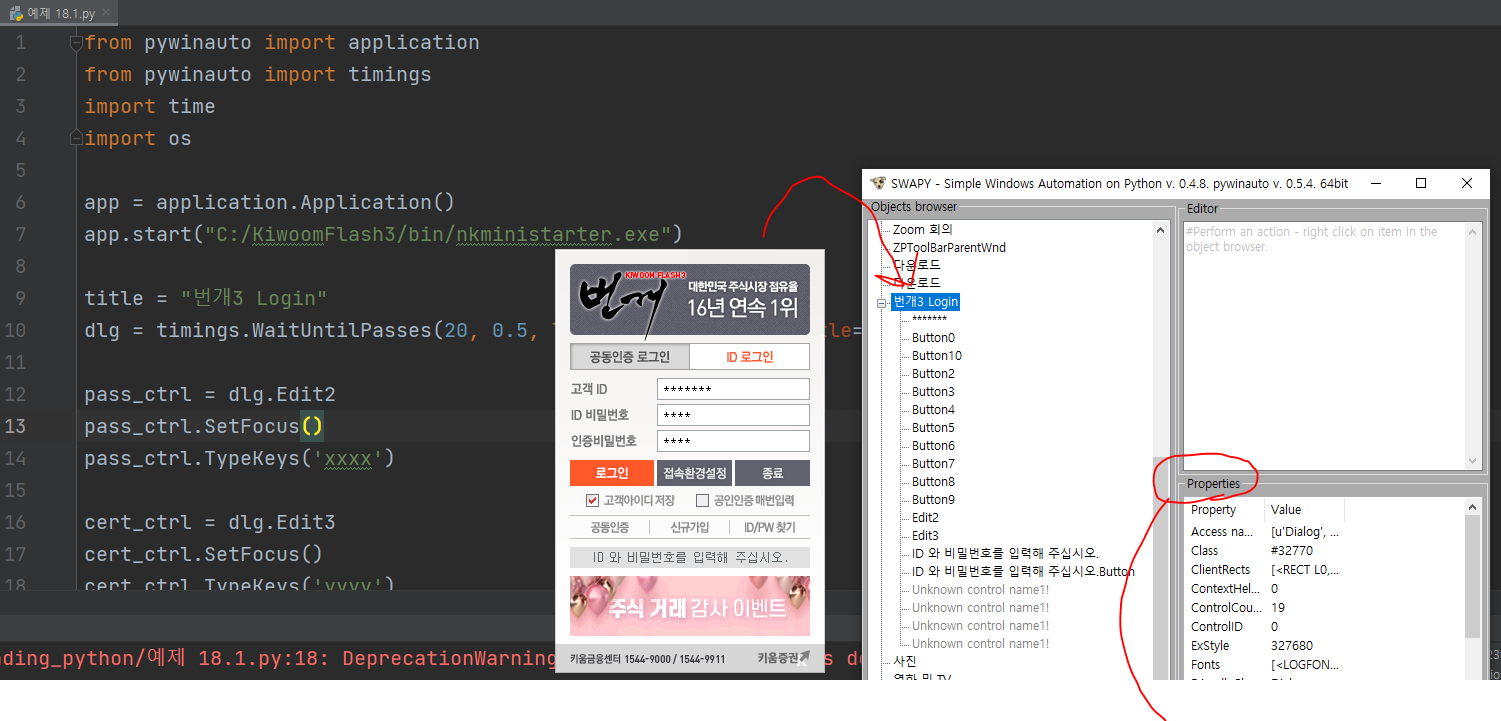Maximize the SWAPY window
Viewport: 1501px width, 721px height.
1421,183
